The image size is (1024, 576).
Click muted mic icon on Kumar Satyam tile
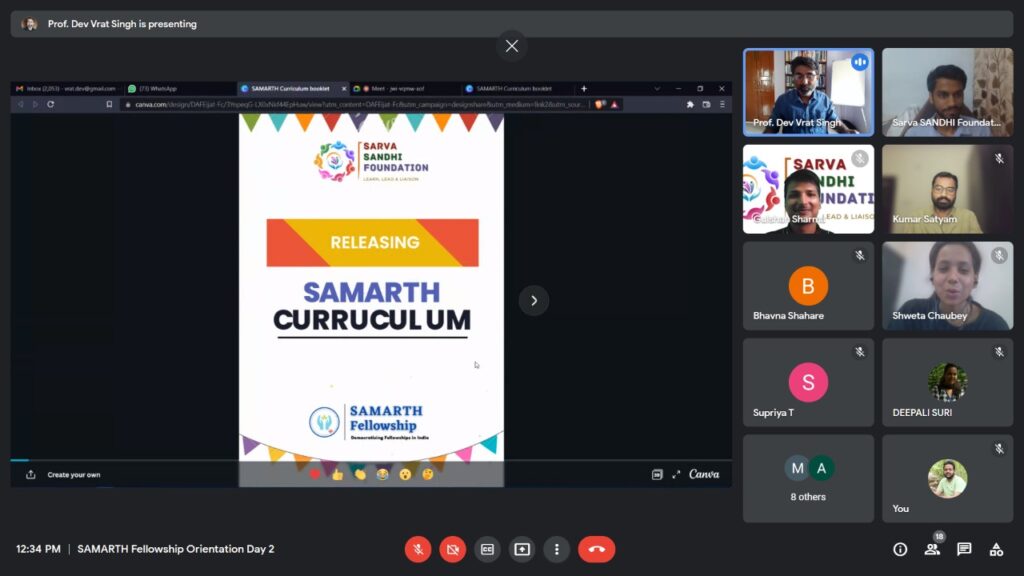[x=999, y=159]
